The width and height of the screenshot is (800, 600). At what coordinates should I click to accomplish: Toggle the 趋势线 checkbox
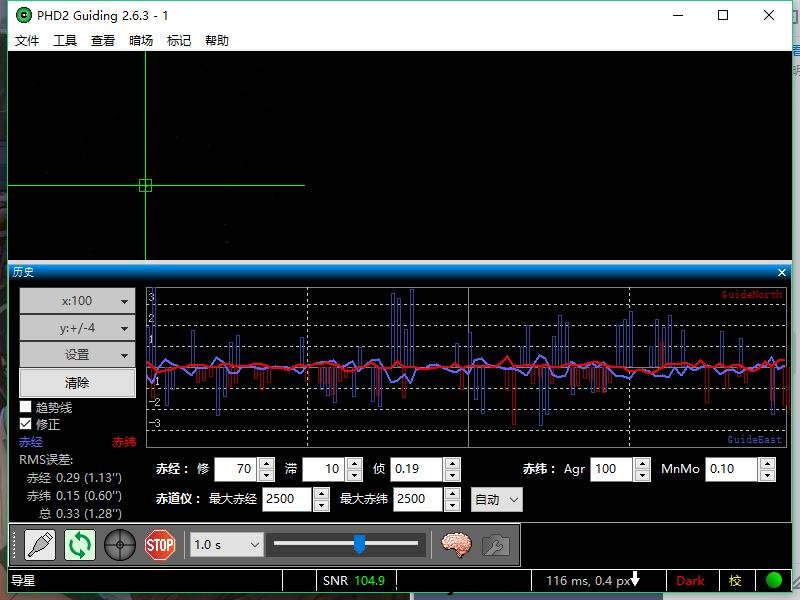click(26, 407)
